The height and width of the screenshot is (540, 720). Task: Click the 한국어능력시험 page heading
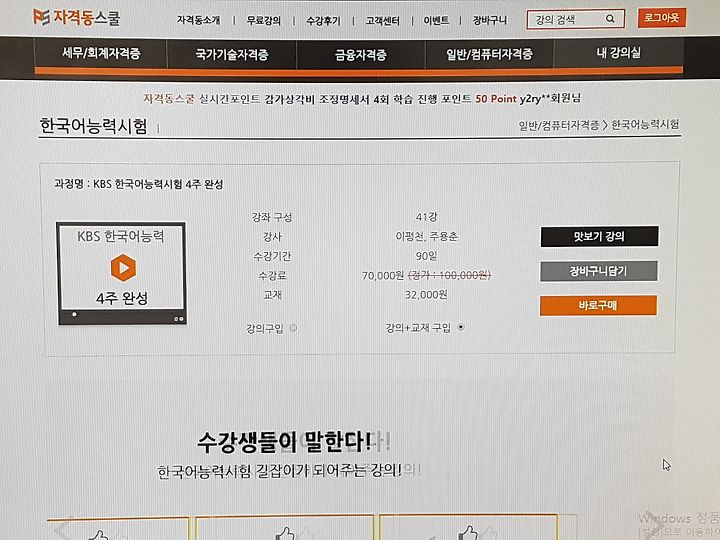(93, 126)
